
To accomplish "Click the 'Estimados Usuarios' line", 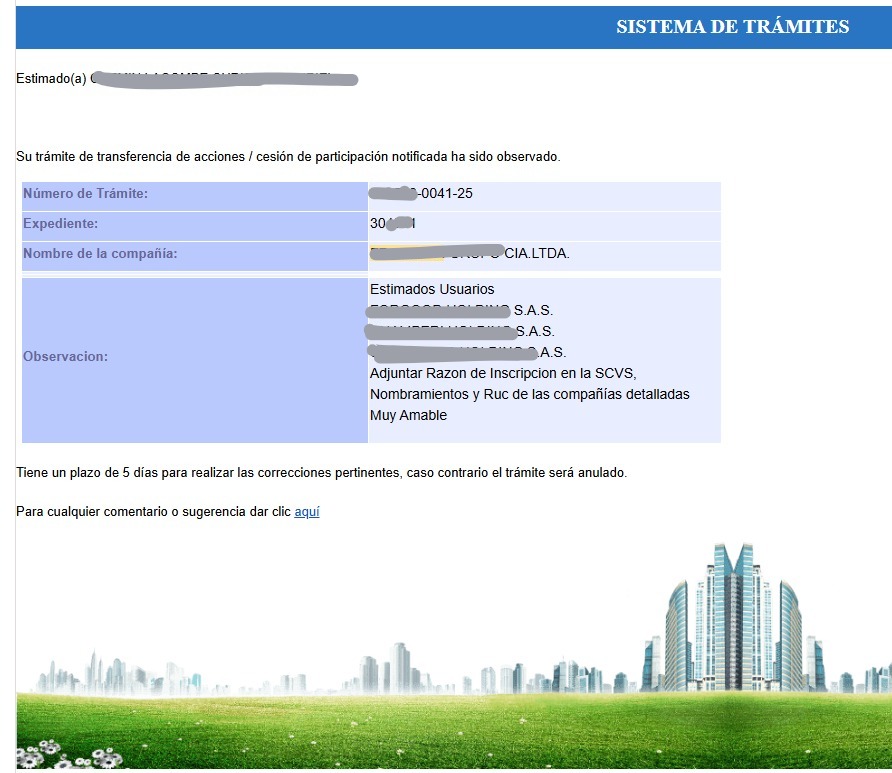I will 432,289.
